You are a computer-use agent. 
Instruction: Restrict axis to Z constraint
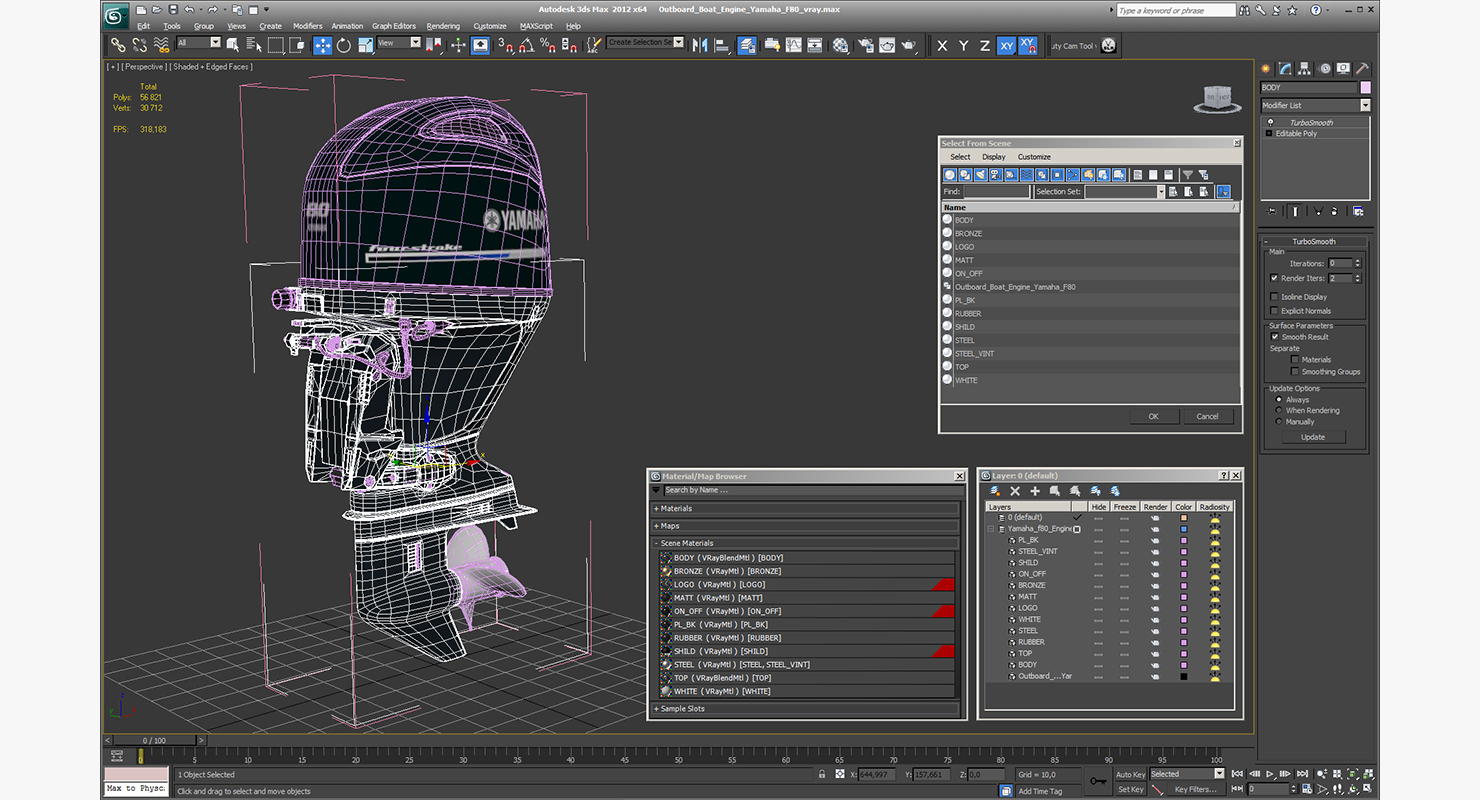[x=985, y=45]
